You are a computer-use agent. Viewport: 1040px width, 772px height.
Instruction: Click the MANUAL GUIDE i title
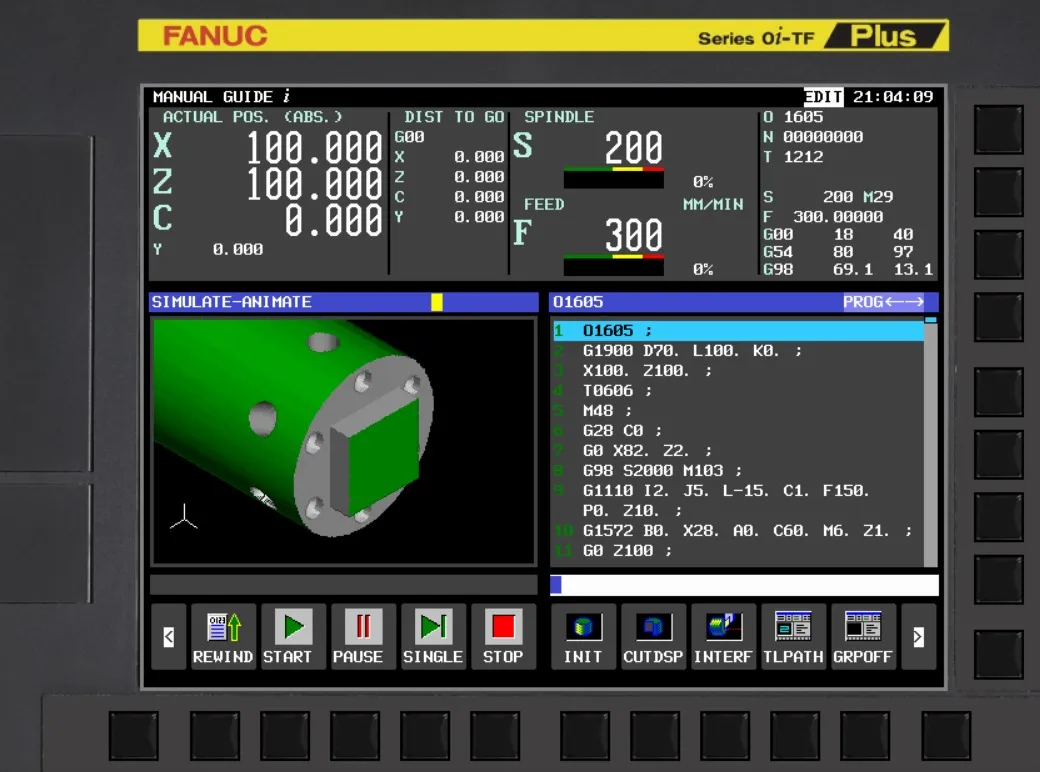[x=222, y=97]
